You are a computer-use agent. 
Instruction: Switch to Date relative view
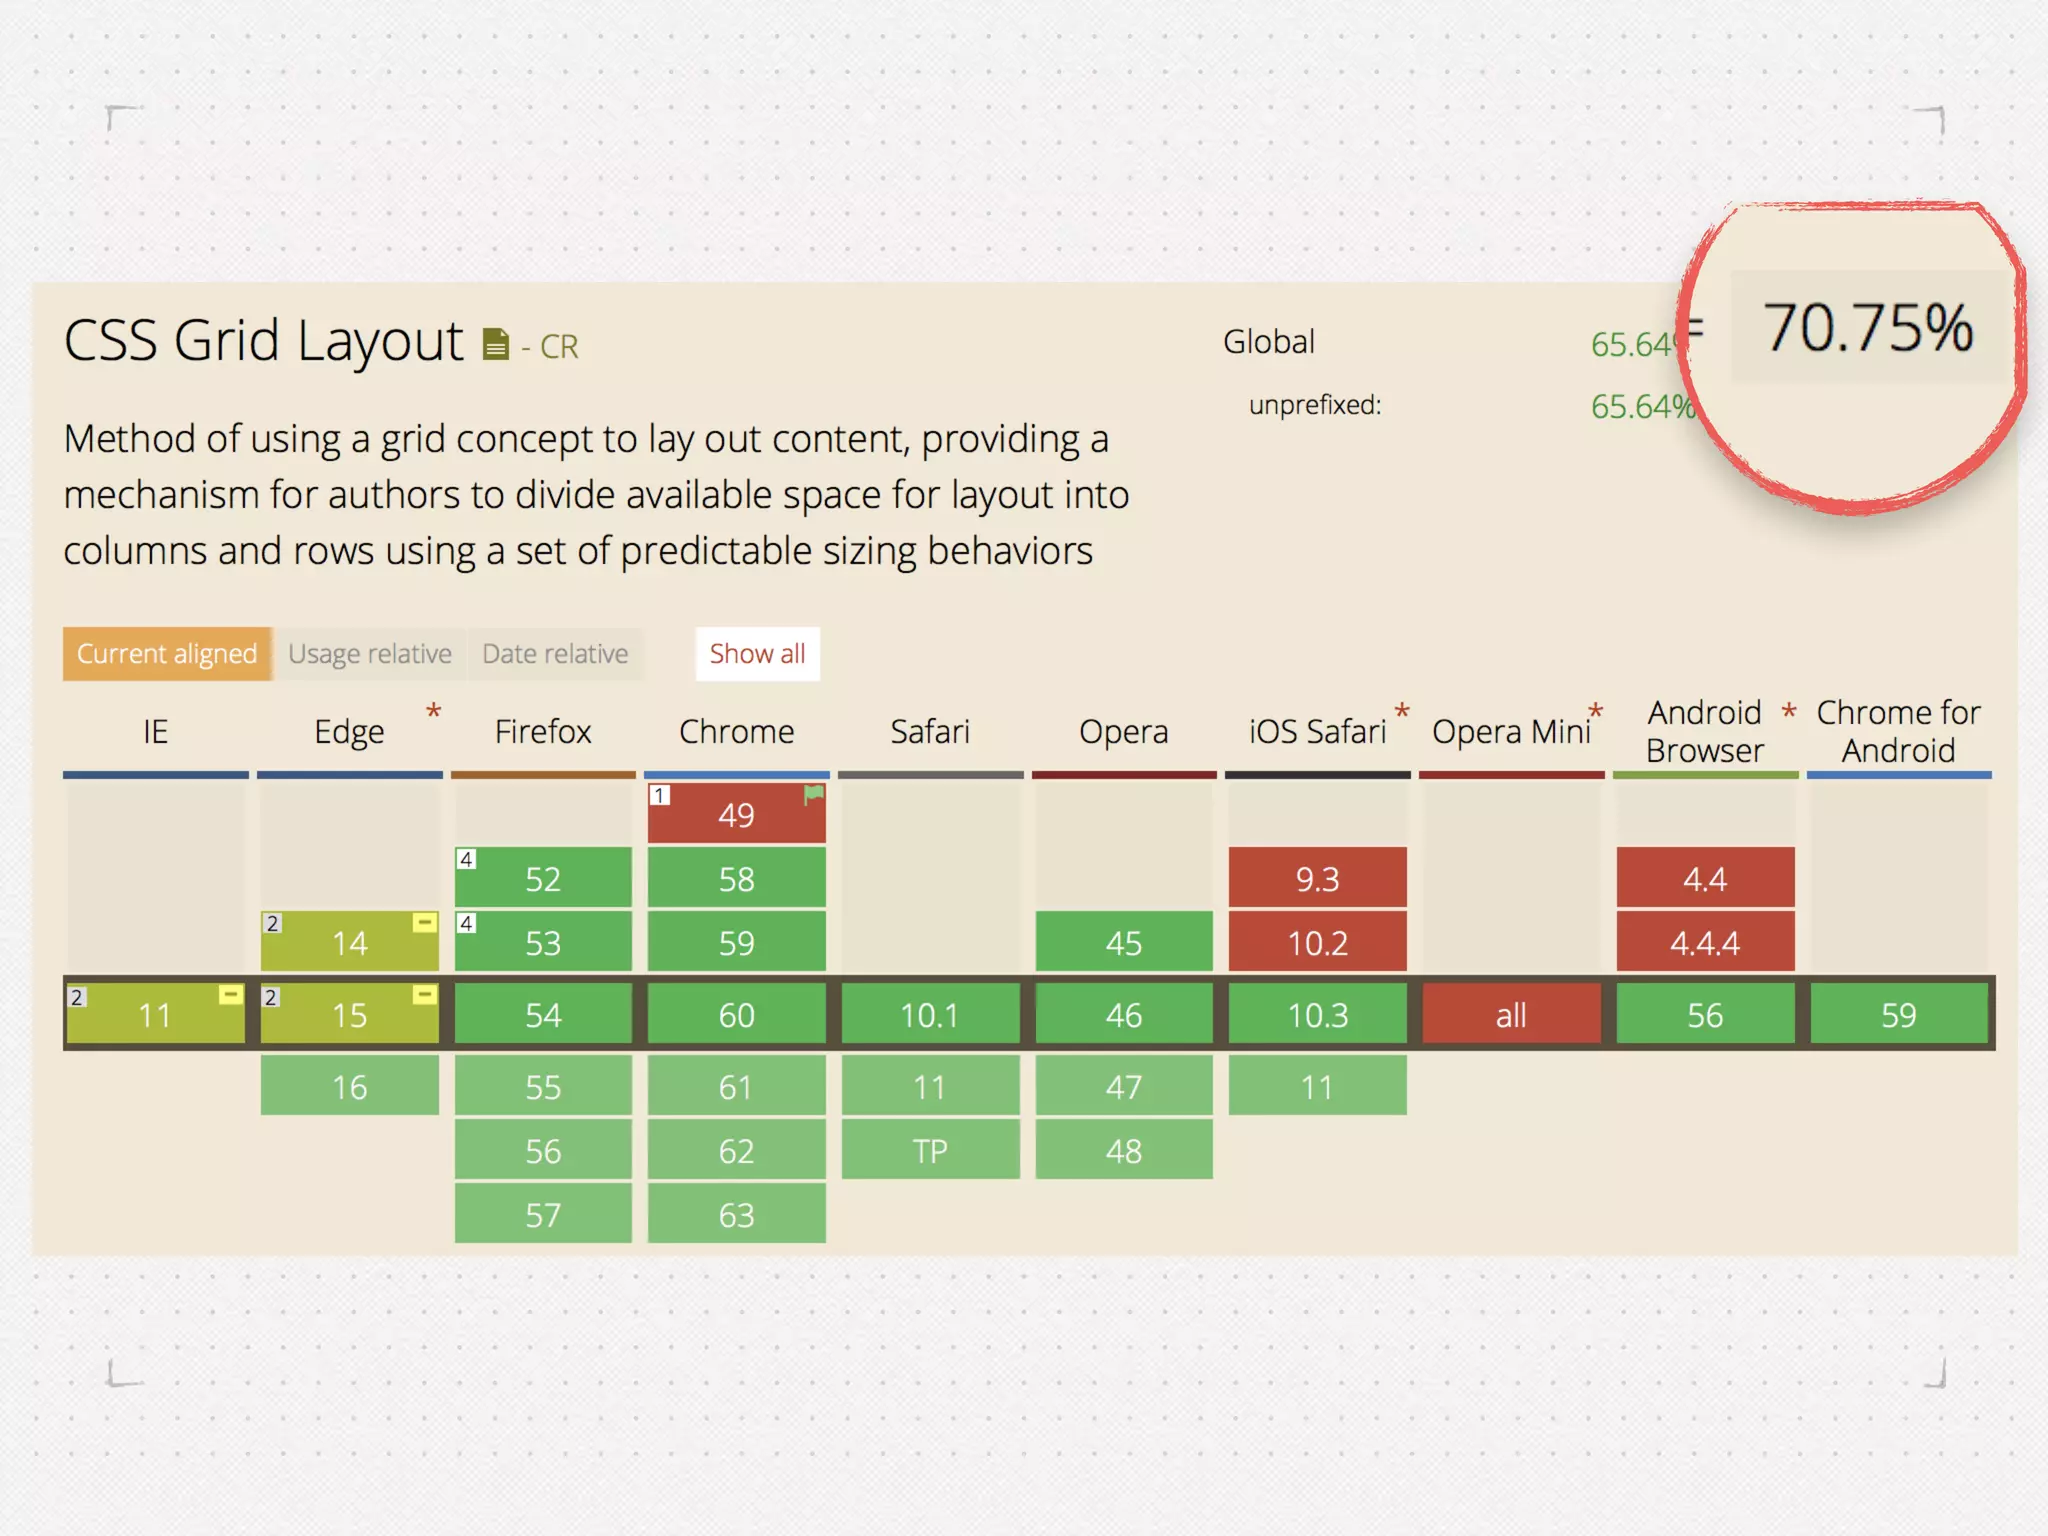click(555, 654)
